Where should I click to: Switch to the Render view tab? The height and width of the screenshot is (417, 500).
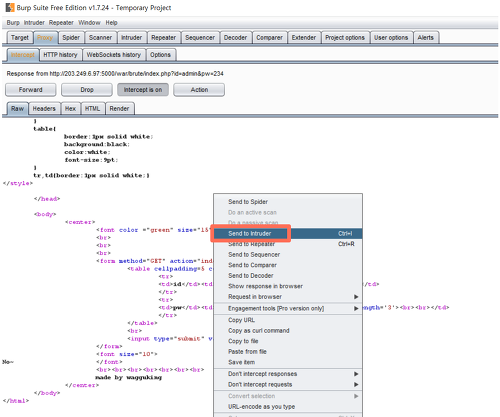[x=119, y=109]
